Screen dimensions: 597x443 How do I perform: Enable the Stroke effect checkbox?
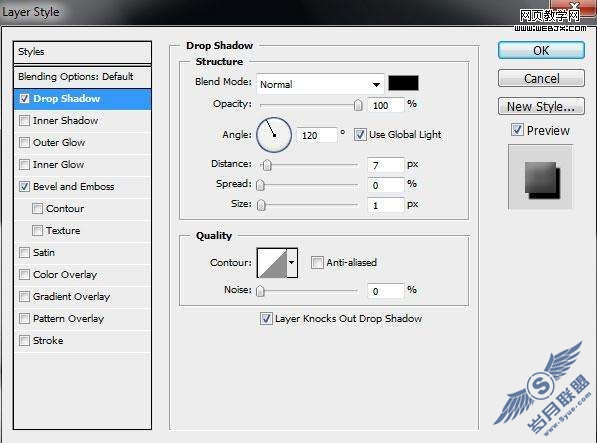(24, 340)
